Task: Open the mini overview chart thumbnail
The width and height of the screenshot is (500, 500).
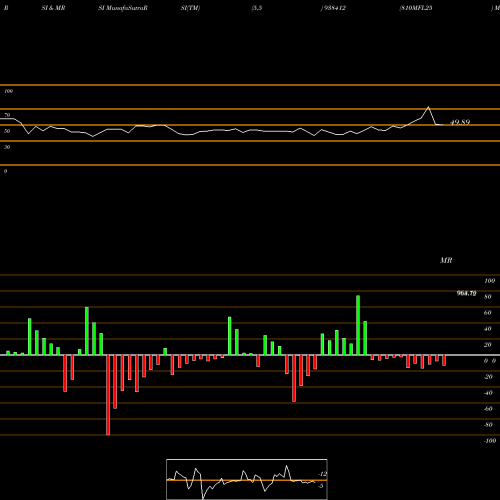Action: coord(247,479)
